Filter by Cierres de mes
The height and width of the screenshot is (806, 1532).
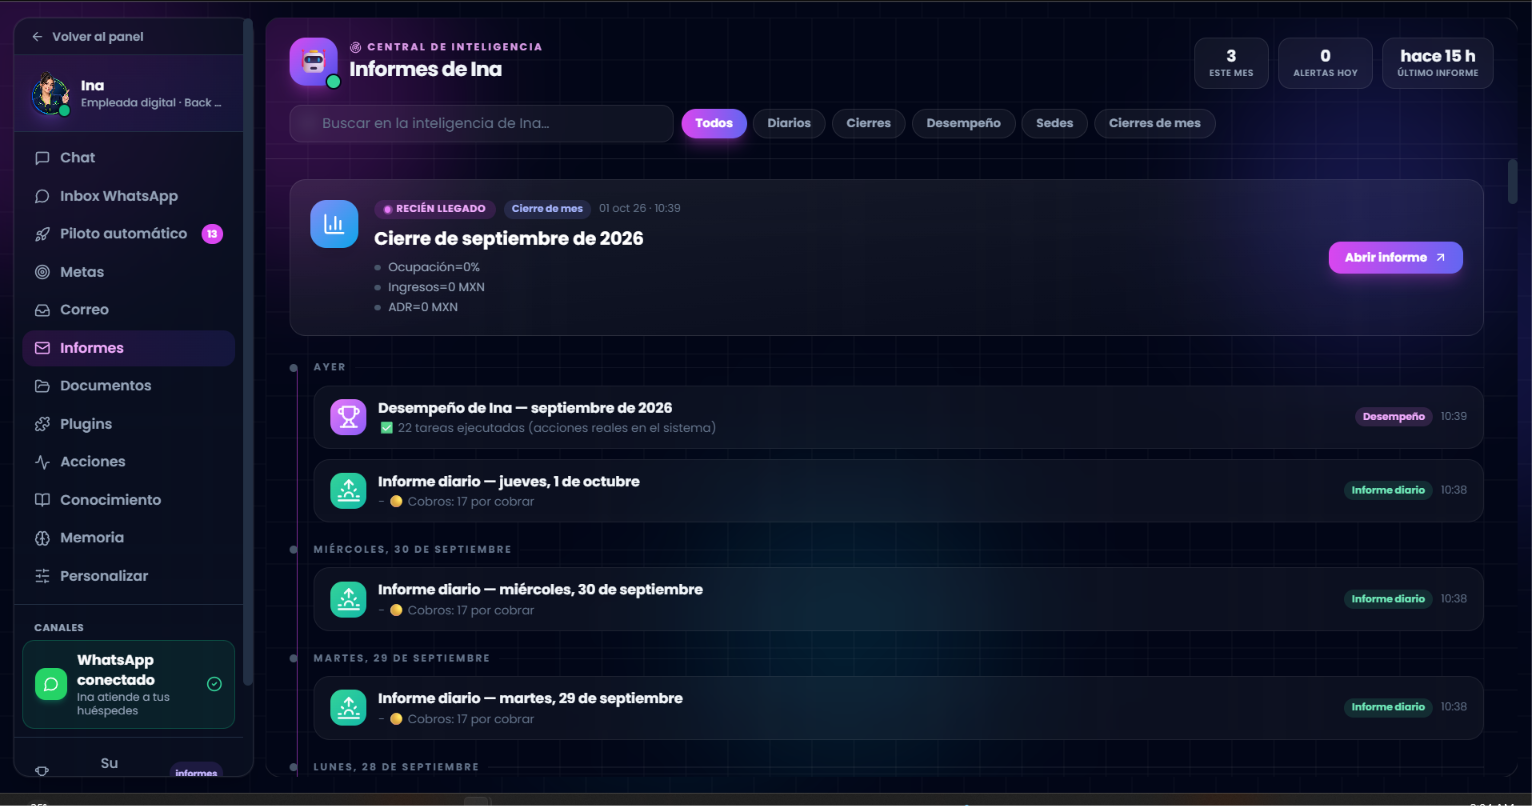[x=1155, y=123]
